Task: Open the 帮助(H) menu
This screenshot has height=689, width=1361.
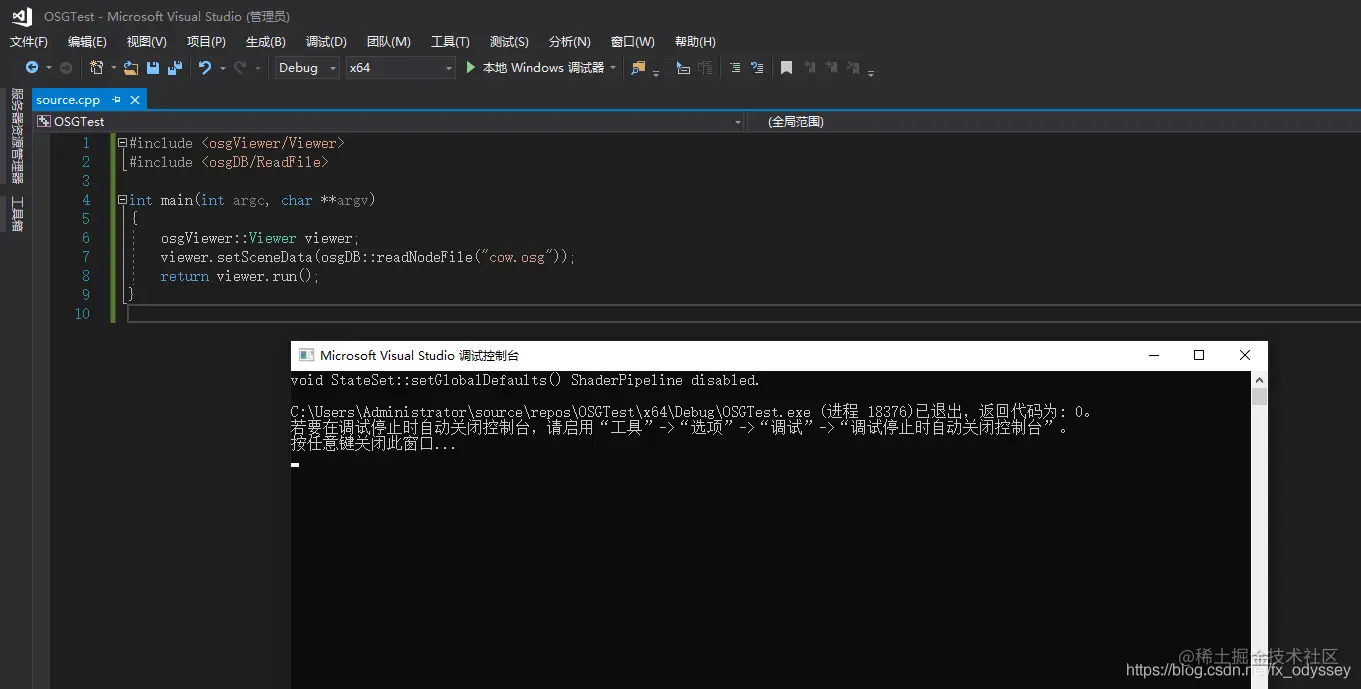Action: [x=695, y=41]
